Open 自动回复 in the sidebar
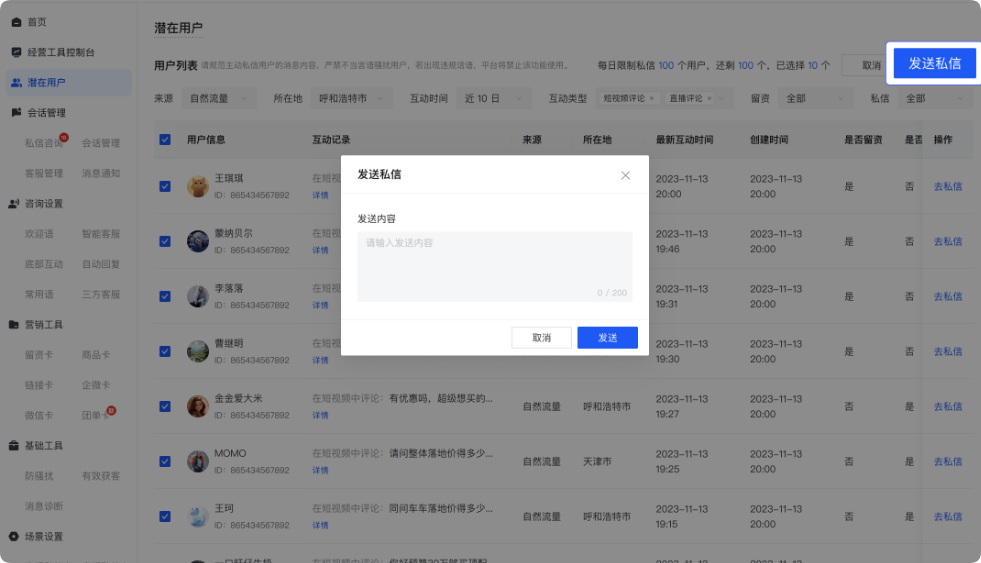 click(x=101, y=264)
